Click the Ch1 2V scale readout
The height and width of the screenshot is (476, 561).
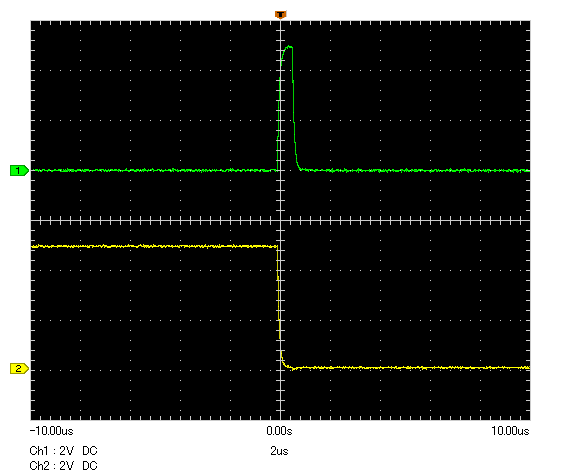[52, 451]
